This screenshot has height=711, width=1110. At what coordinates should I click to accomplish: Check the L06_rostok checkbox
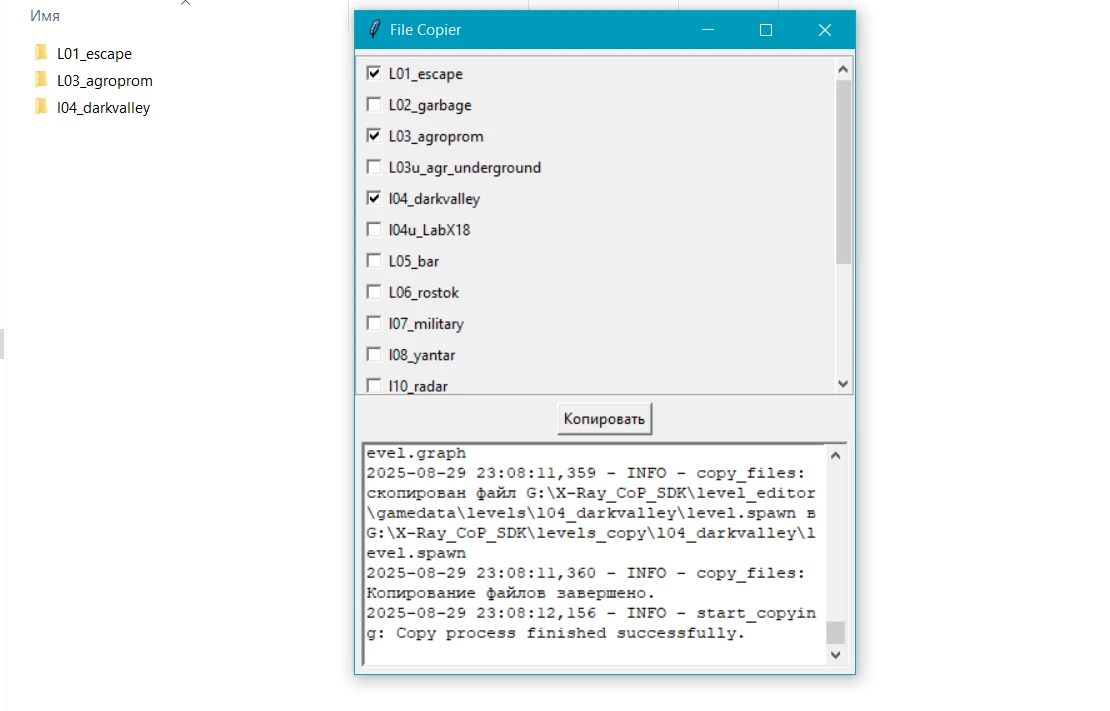(374, 292)
